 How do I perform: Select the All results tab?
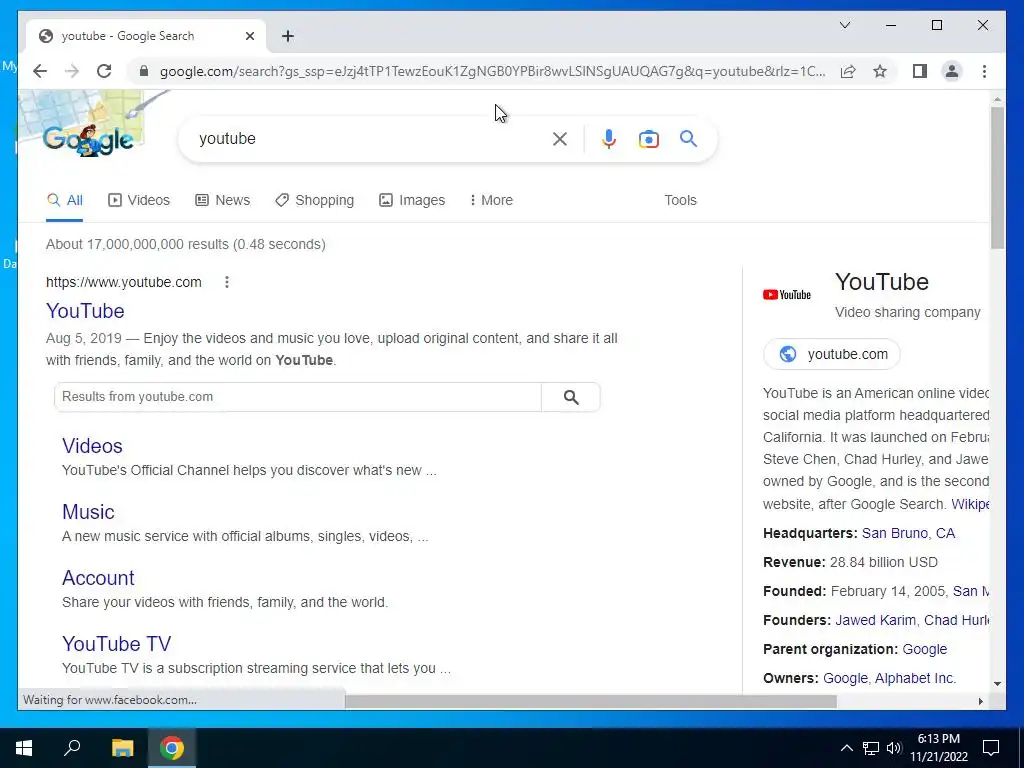coord(65,200)
